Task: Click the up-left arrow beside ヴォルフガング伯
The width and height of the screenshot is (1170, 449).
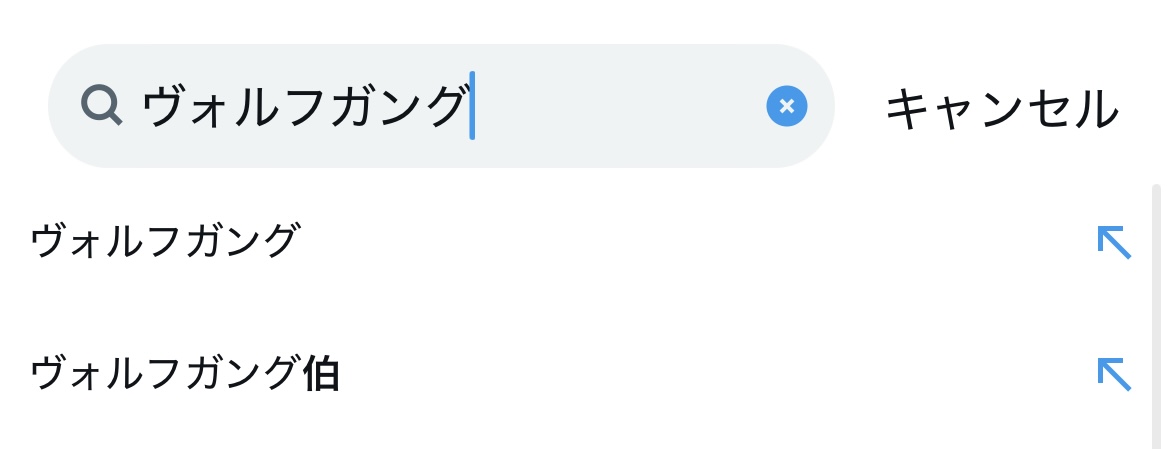Action: [x=1113, y=374]
